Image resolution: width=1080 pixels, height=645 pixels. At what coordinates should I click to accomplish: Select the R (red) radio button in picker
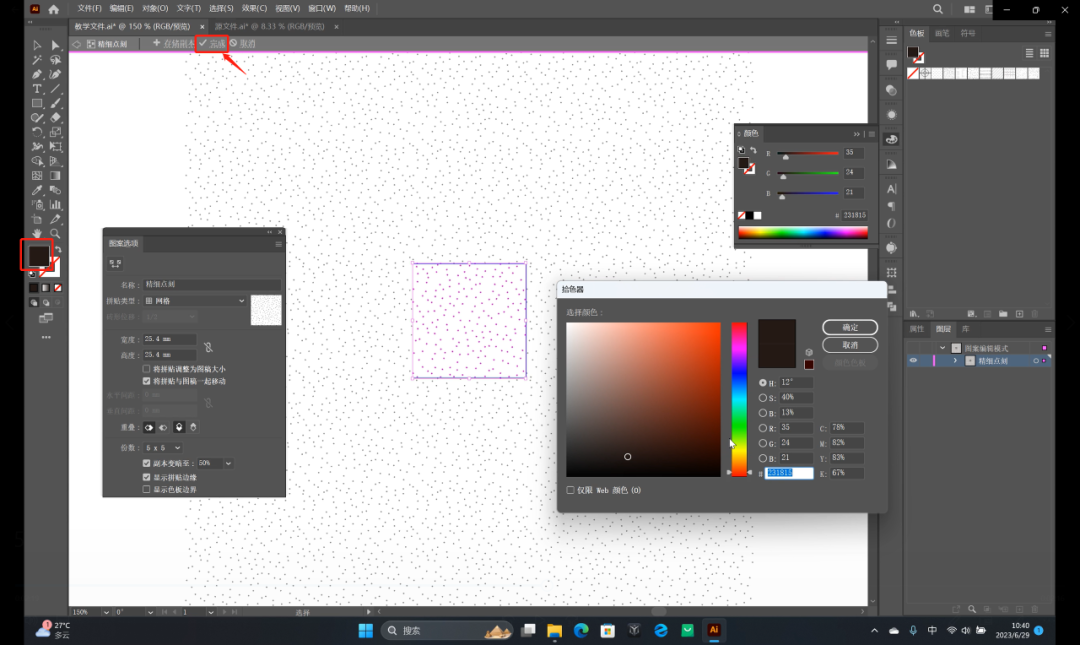coord(762,428)
